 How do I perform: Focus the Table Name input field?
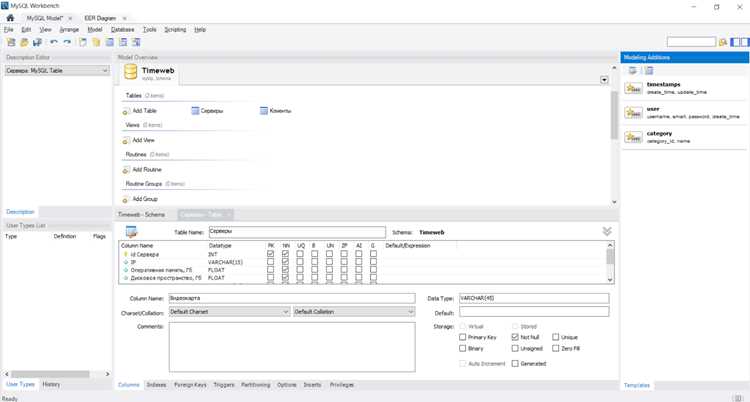(297, 232)
